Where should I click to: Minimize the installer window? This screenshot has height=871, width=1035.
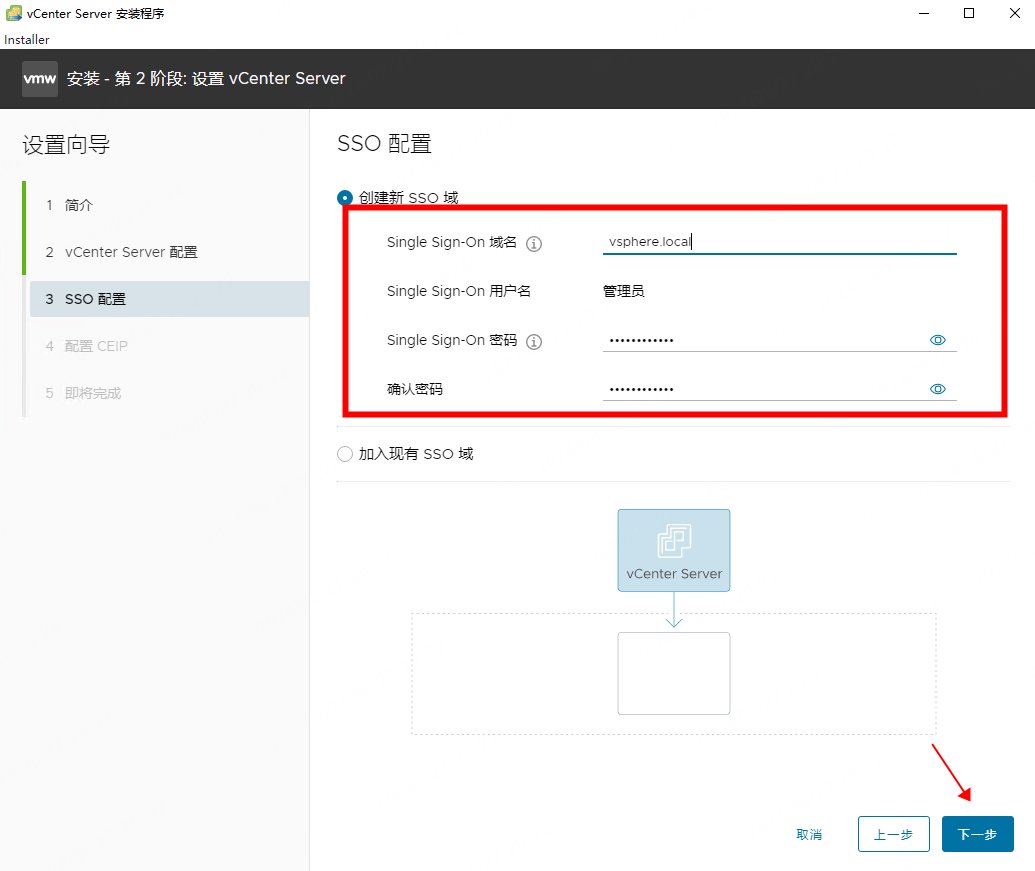pos(923,13)
